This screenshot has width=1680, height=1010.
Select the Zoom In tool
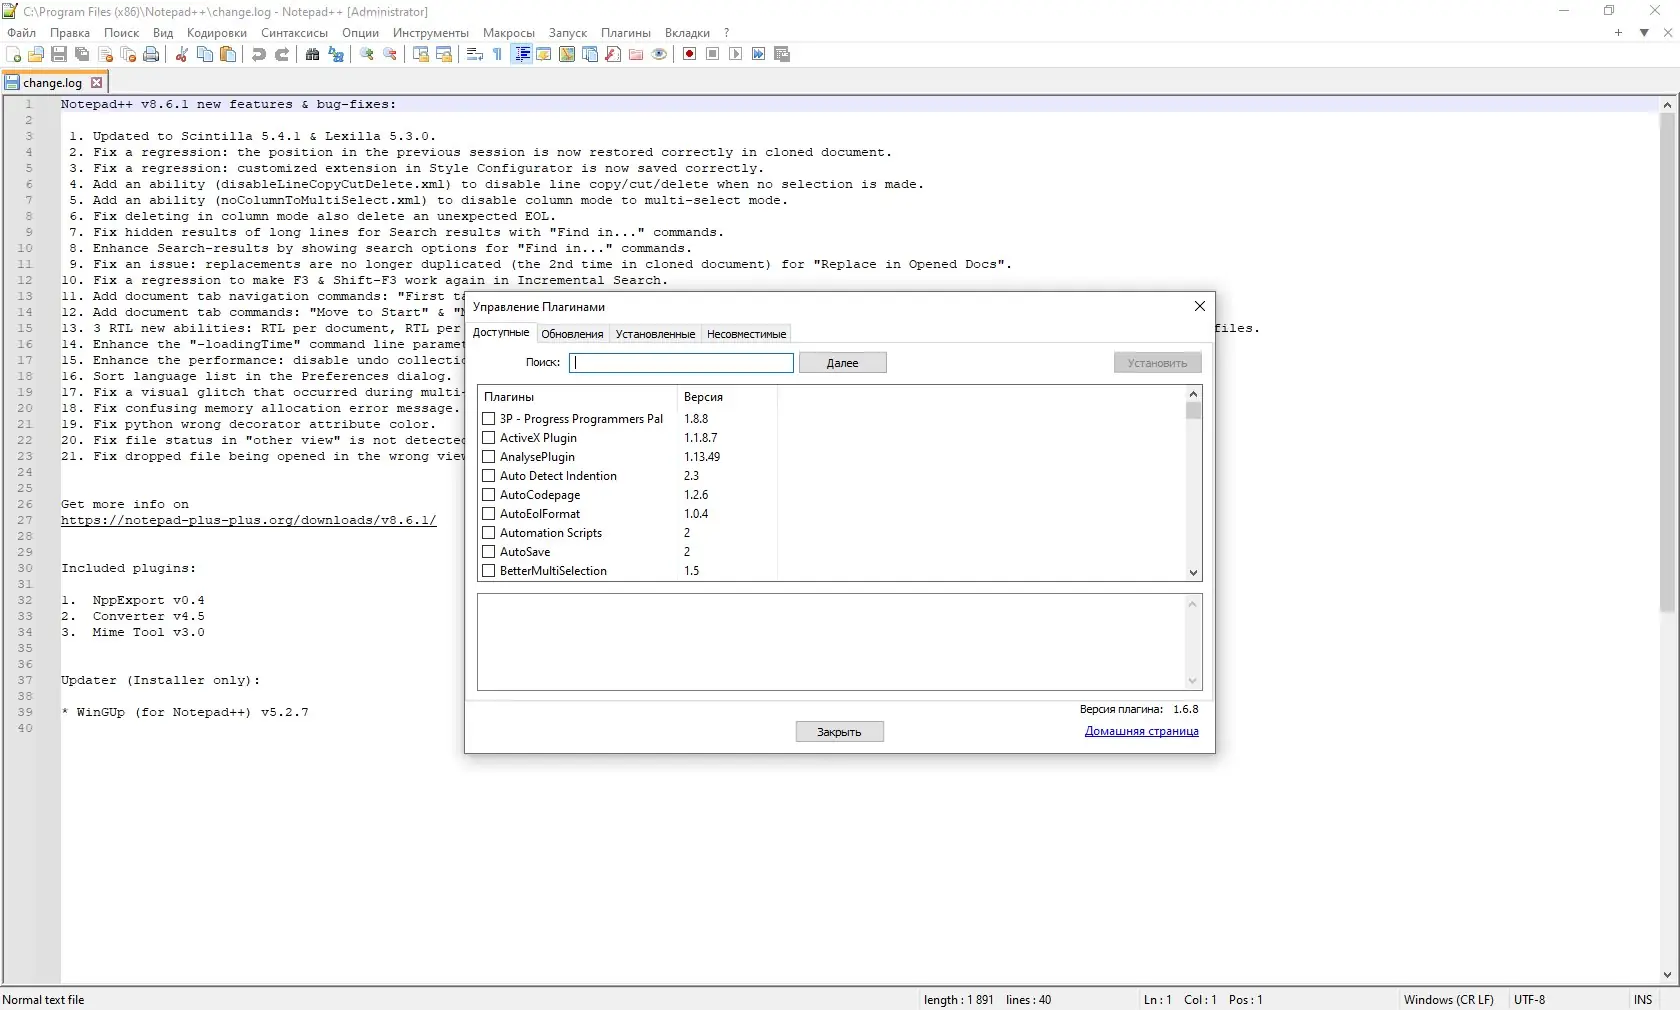[x=367, y=55]
